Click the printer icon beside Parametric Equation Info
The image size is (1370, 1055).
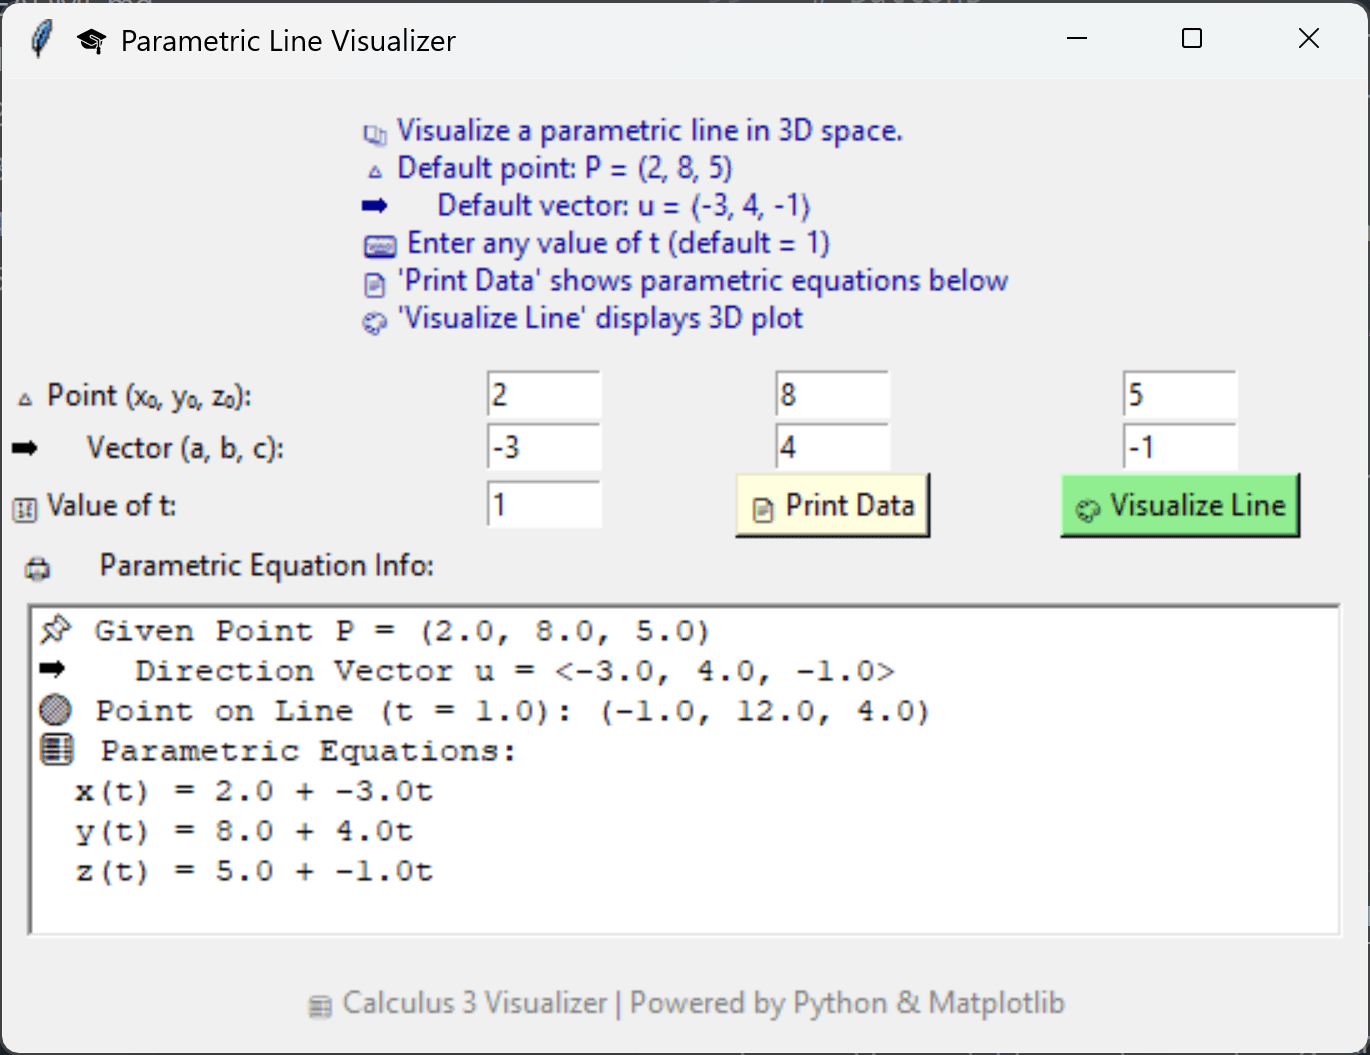tap(38, 569)
